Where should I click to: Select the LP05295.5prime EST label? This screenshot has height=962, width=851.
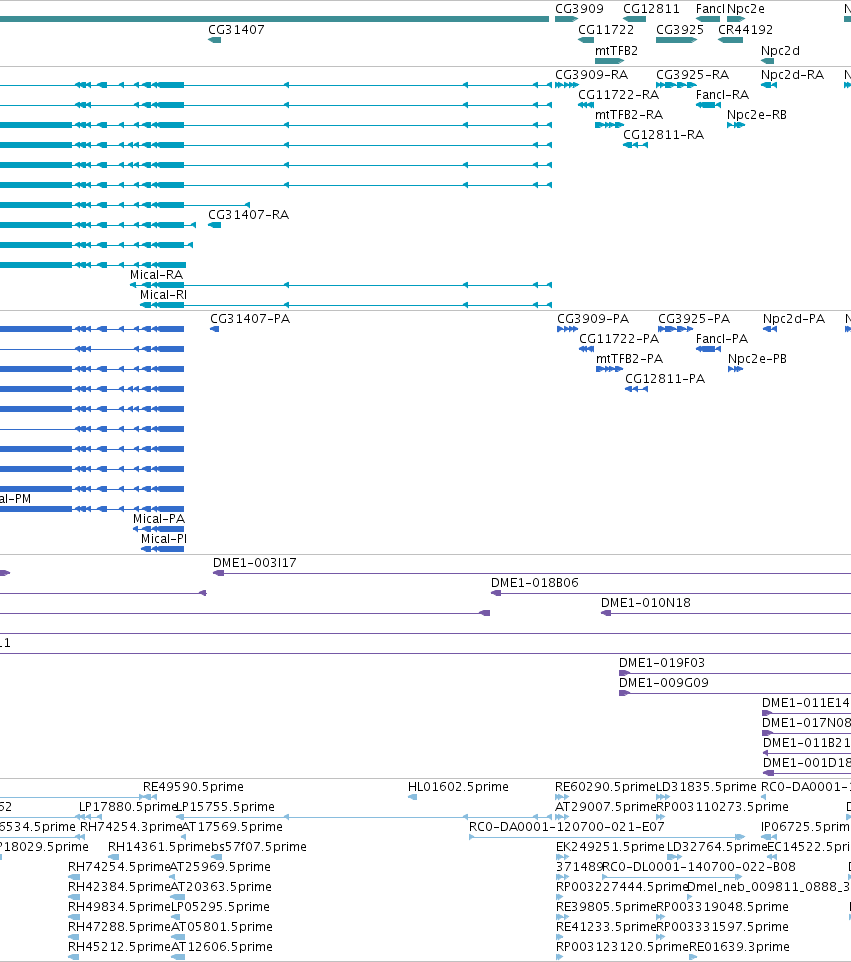[x=220, y=906]
